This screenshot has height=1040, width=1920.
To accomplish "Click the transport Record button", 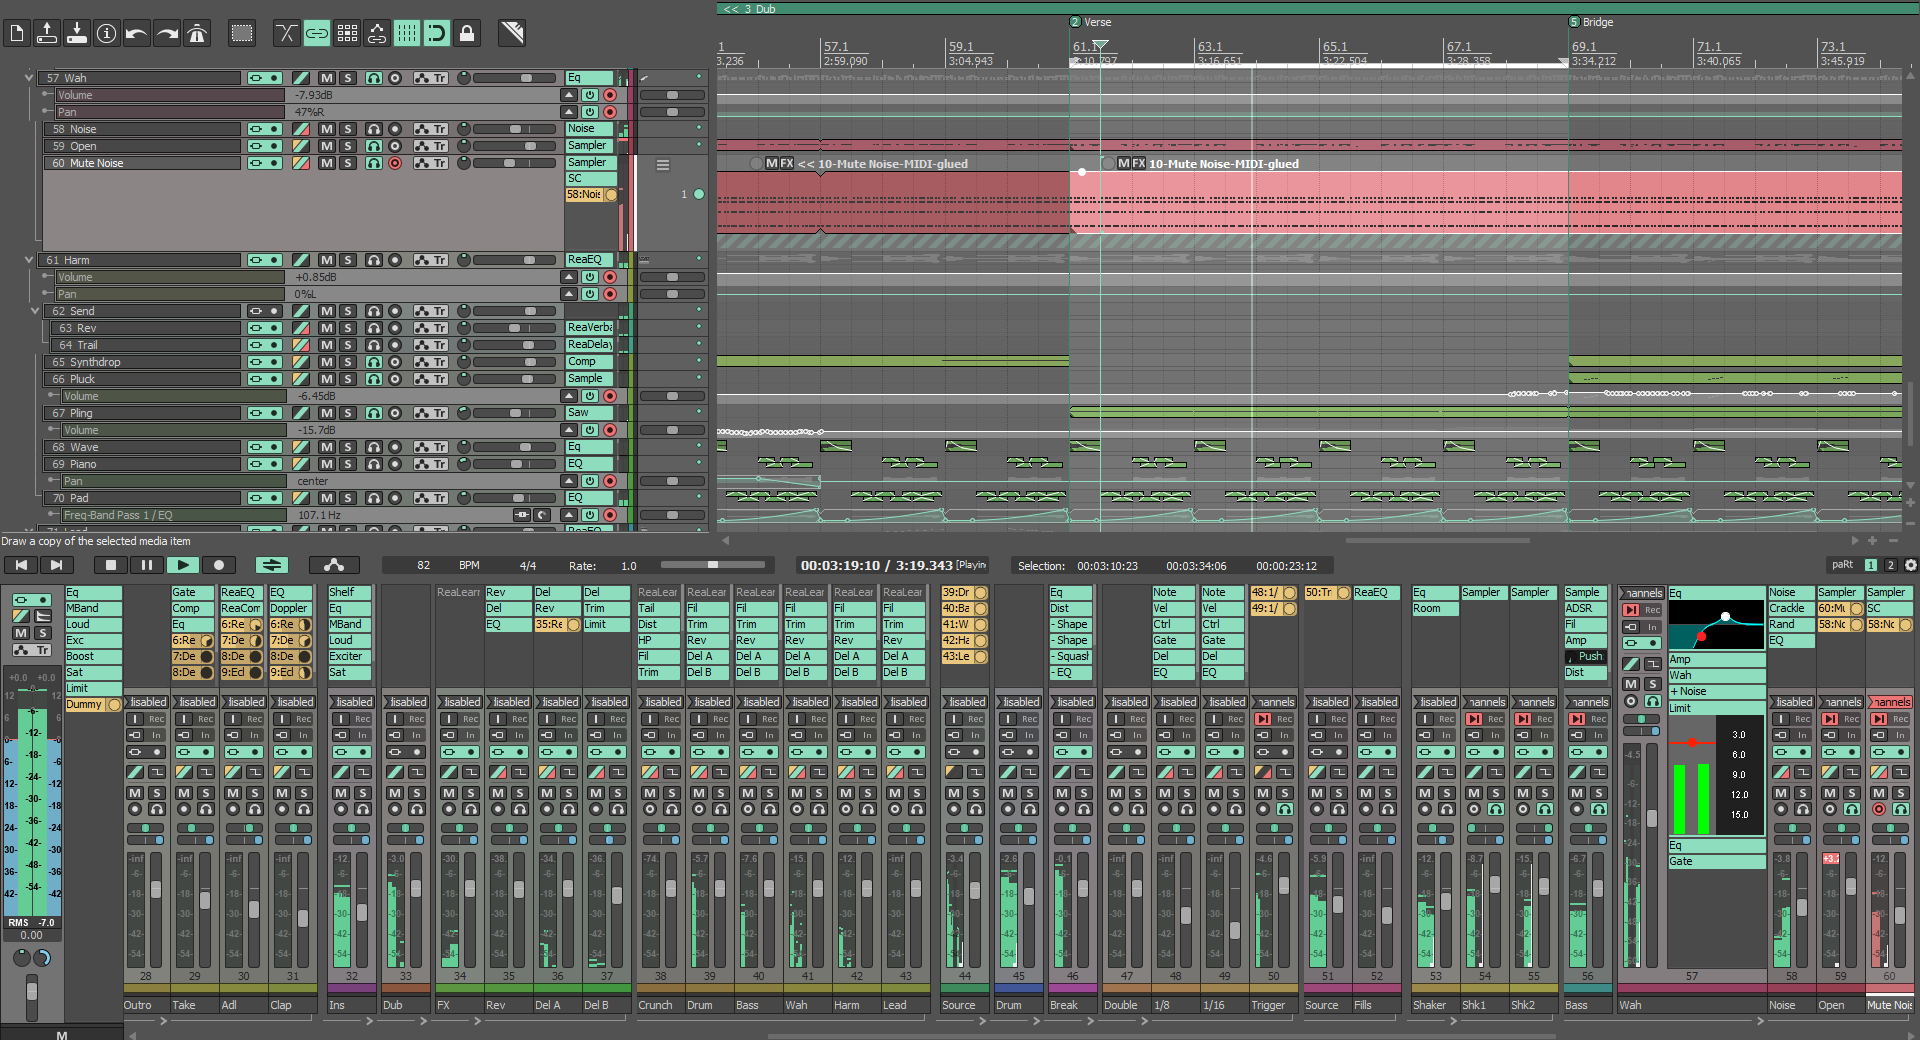I will tap(219, 565).
